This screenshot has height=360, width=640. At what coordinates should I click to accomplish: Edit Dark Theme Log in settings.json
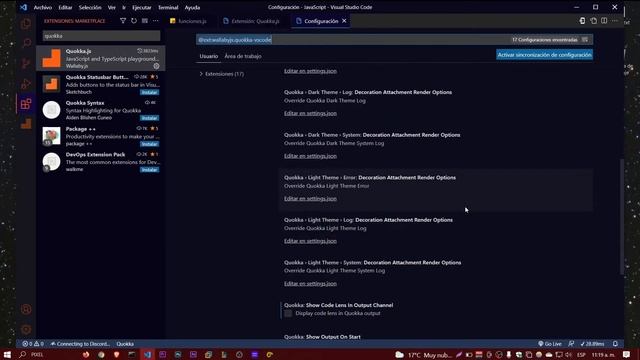tap(310, 113)
